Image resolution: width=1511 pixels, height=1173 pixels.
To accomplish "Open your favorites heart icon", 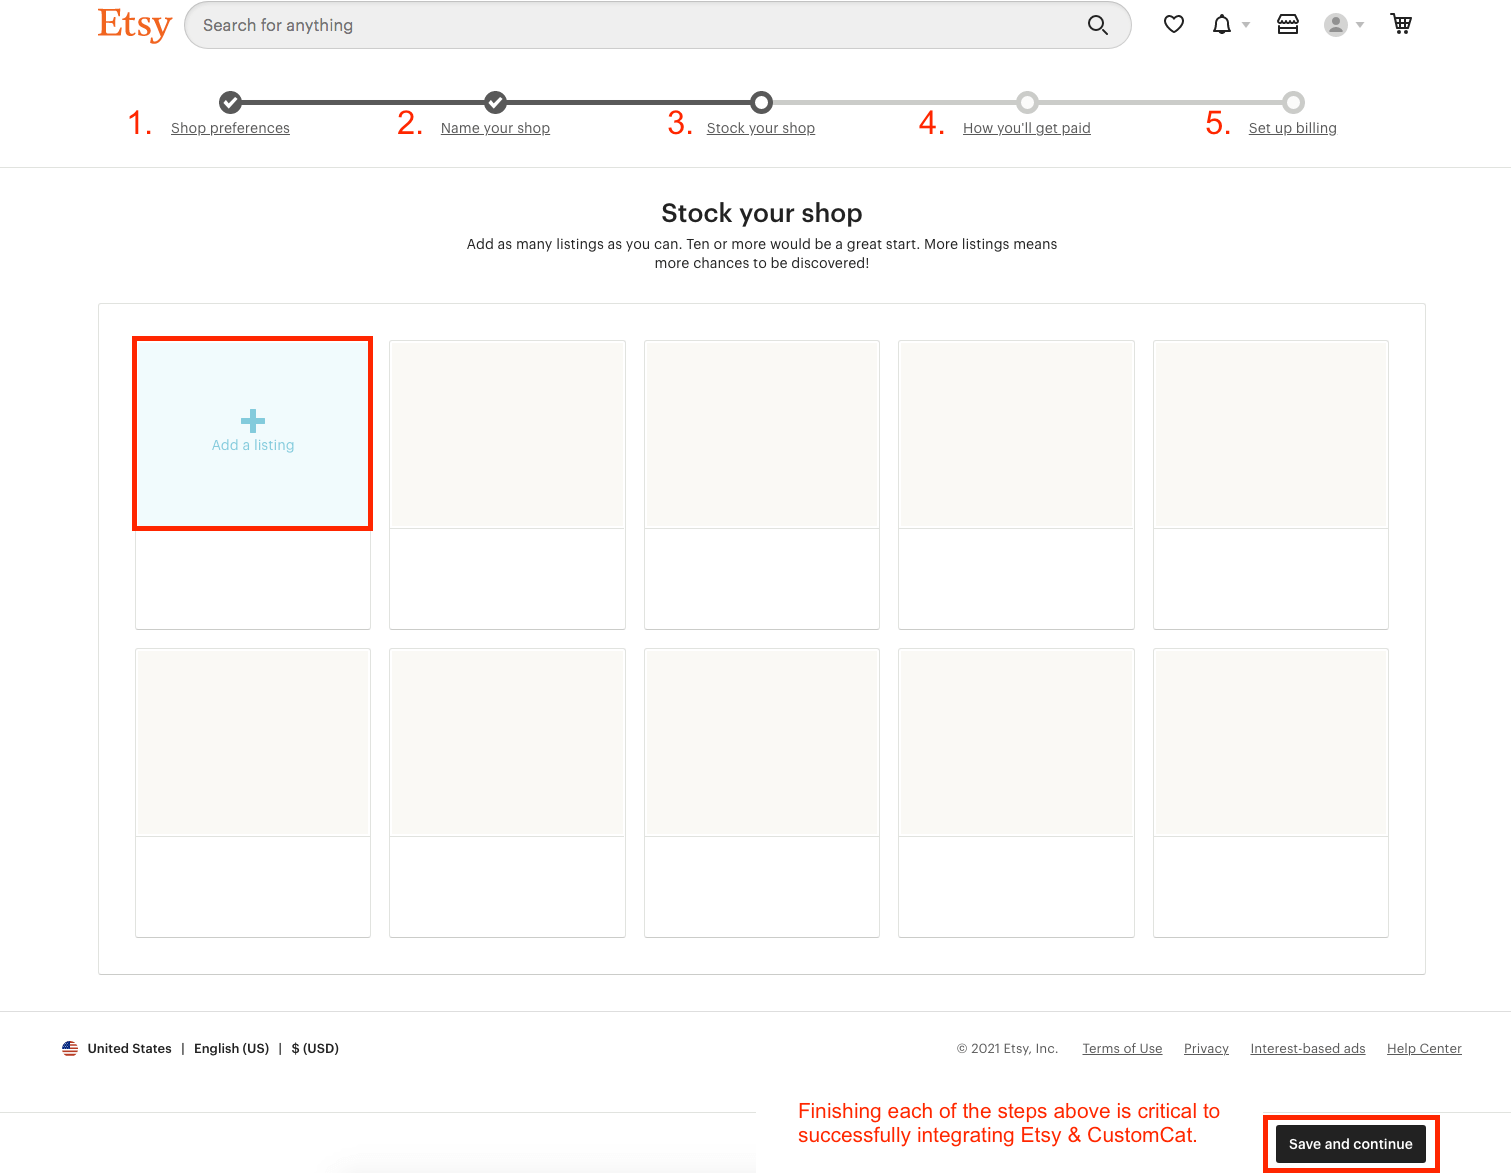I will coord(1173,24).
